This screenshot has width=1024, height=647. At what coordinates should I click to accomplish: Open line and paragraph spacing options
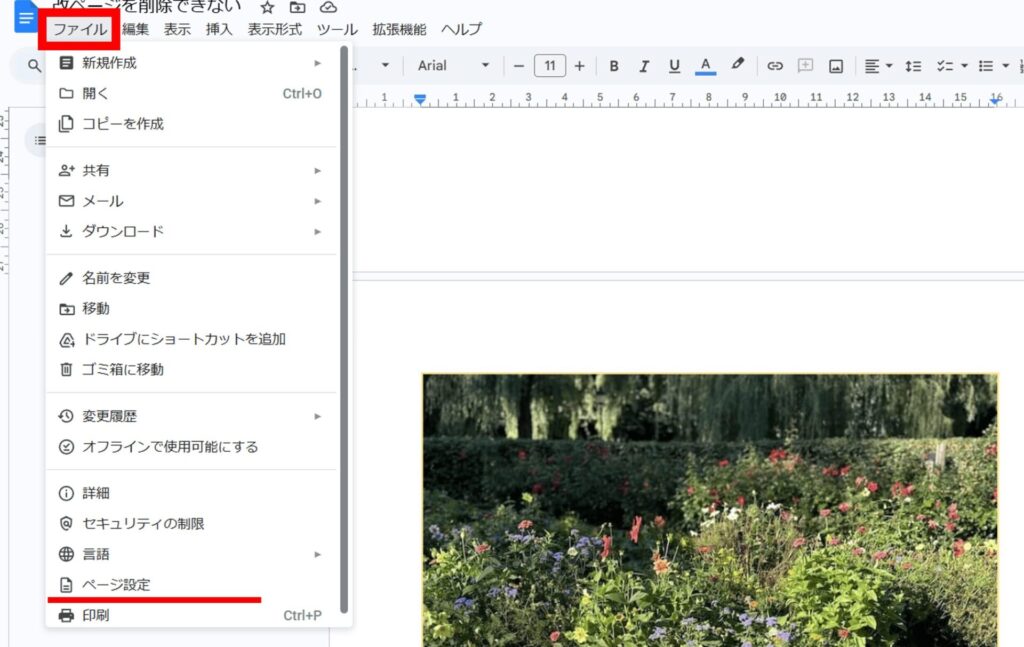913,66
